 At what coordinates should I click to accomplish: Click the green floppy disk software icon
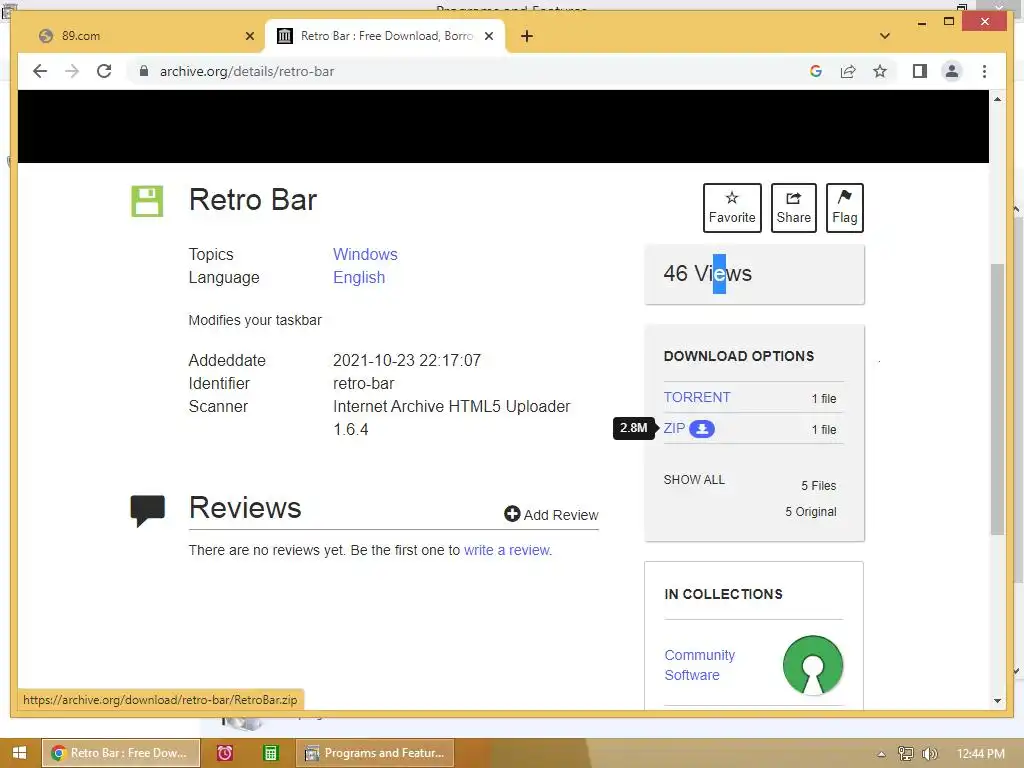[147, 201]
